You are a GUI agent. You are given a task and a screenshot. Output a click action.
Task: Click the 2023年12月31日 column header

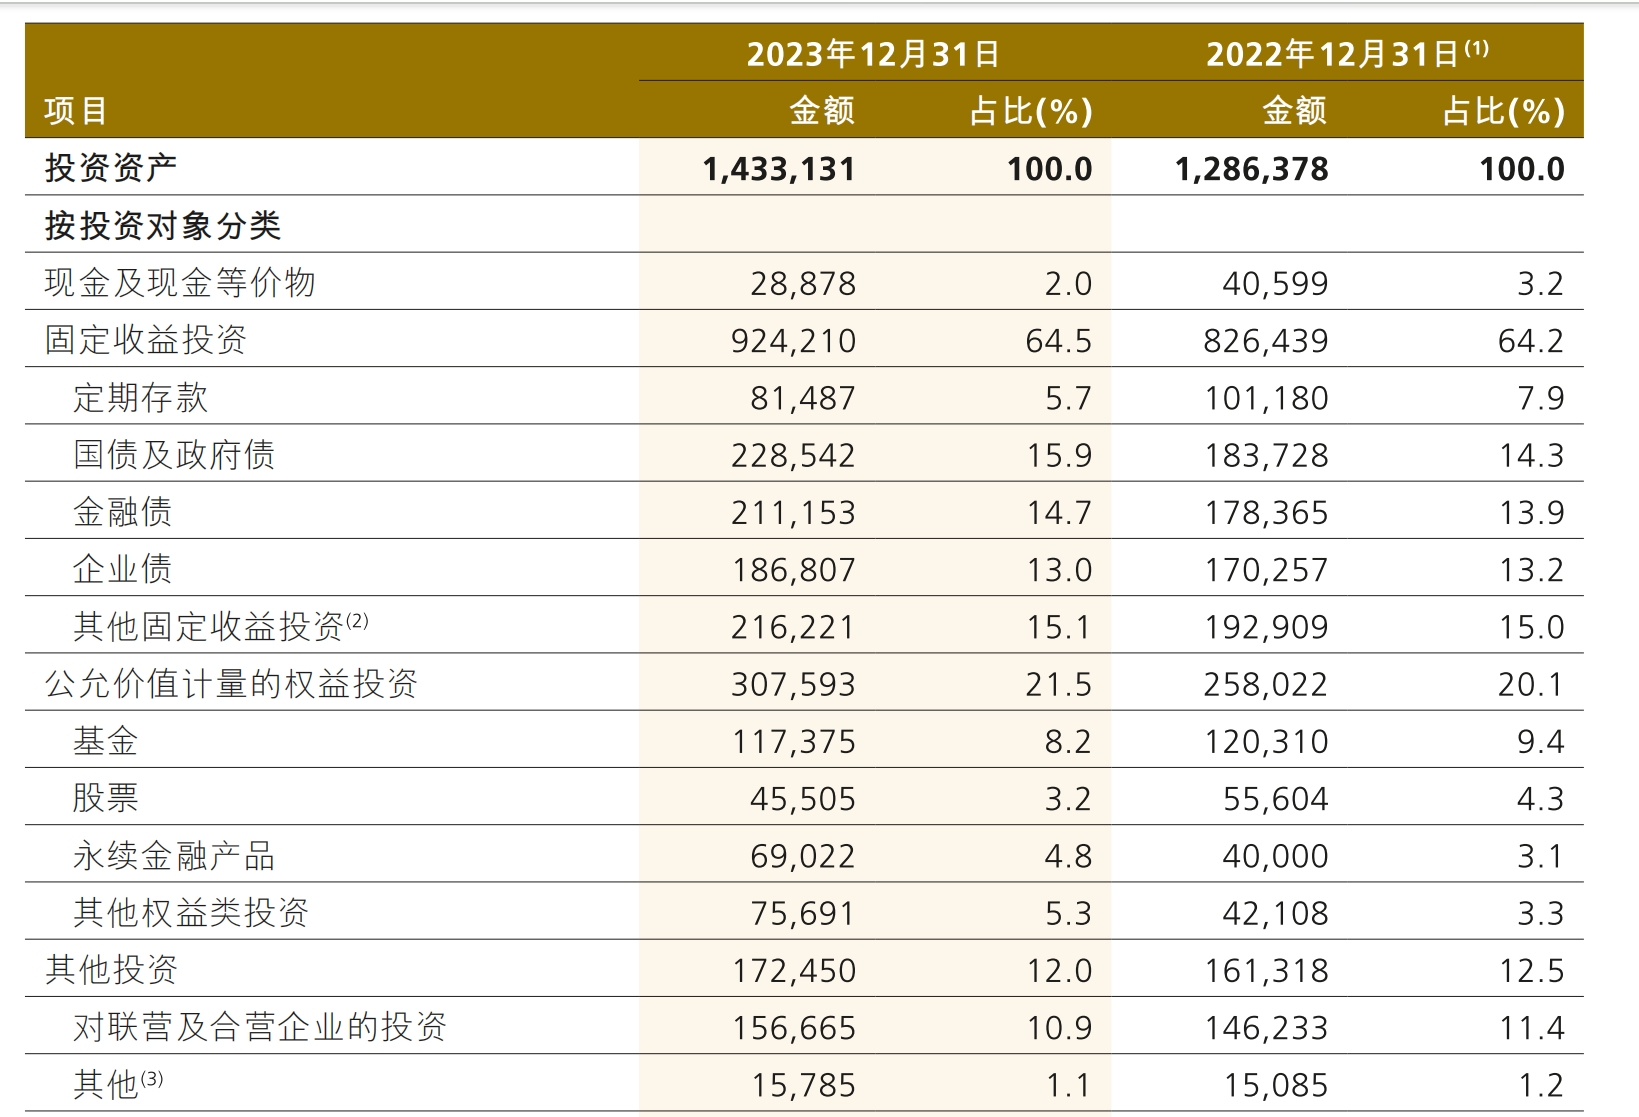[x=873, y=54]
